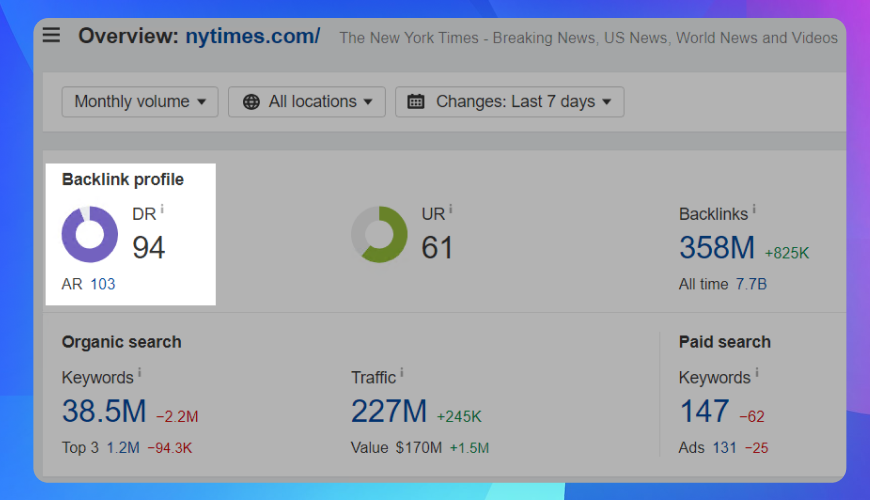
Task: Open the hamburger menu icon
Action: 51,35
